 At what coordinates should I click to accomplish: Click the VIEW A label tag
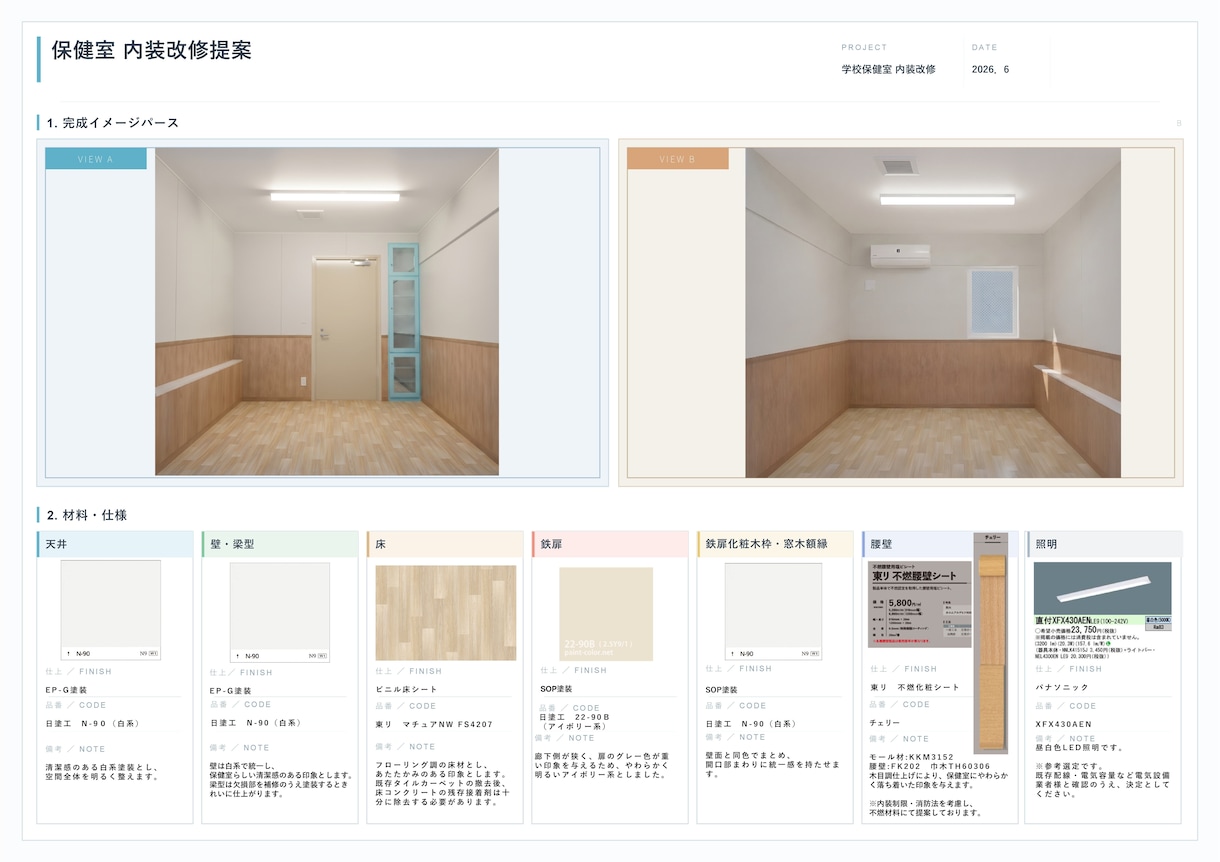point(96,159)
